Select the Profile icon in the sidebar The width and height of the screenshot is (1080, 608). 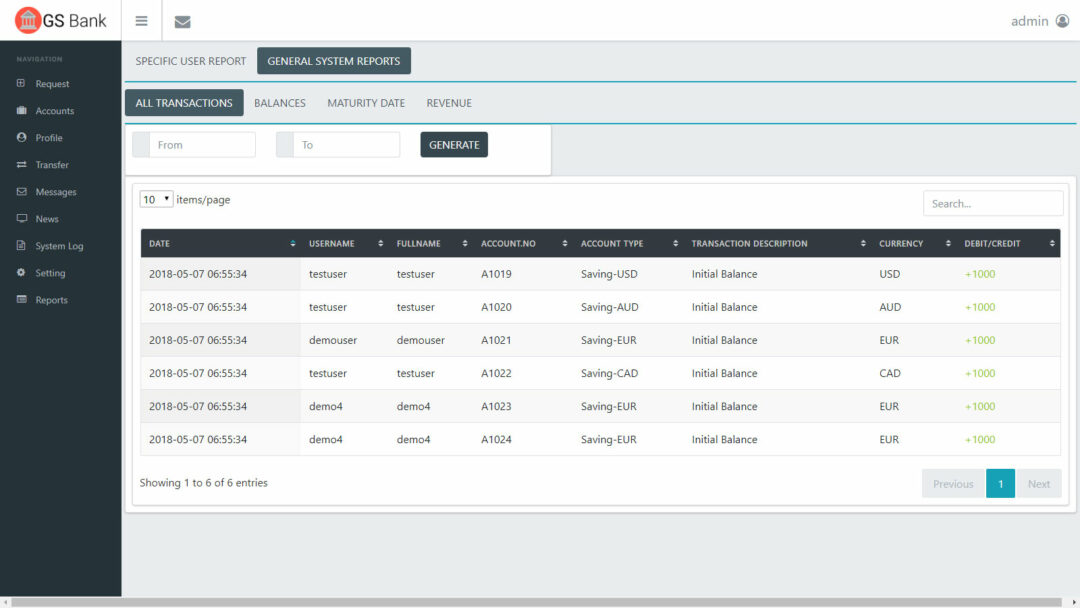click(x=22, y=137)
